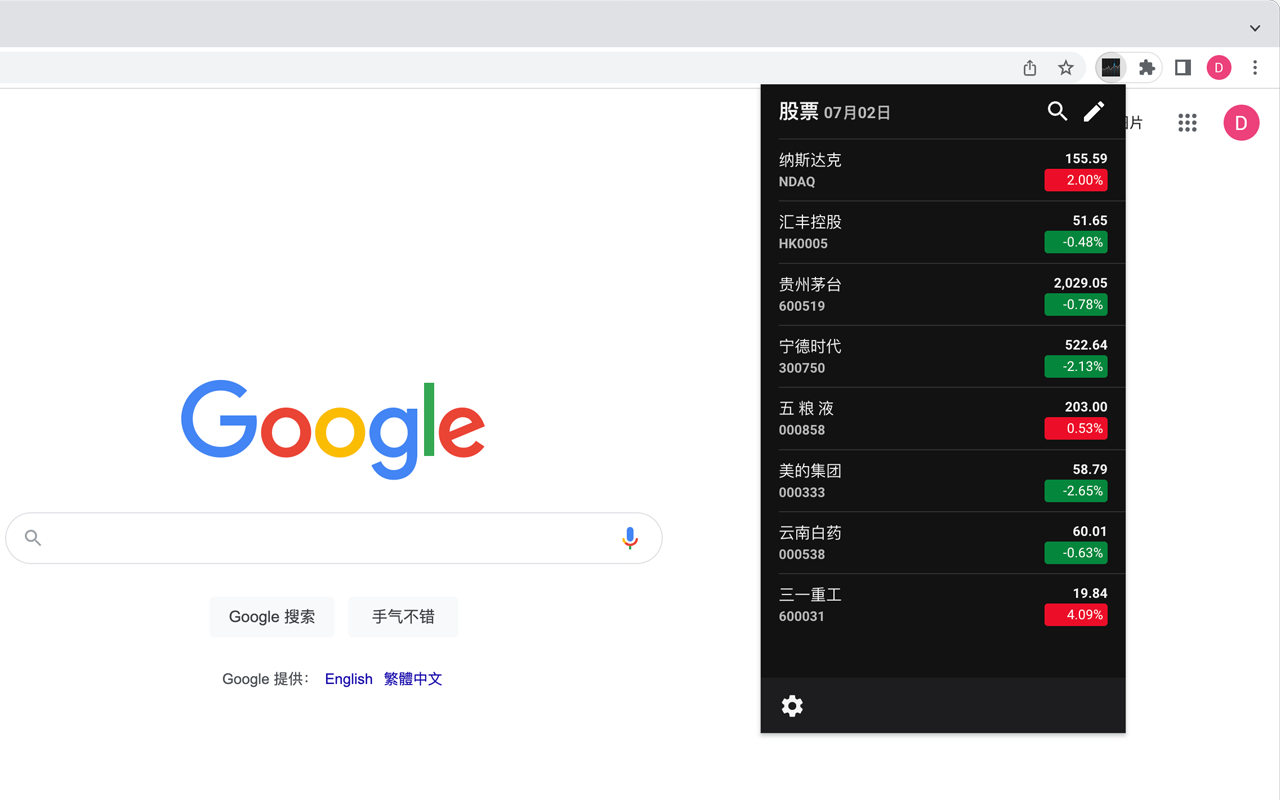The width and height of the screenshot is (1280, 800).
Task: Click the date 07月02日 in header
Action: click(x=857, y=113)
